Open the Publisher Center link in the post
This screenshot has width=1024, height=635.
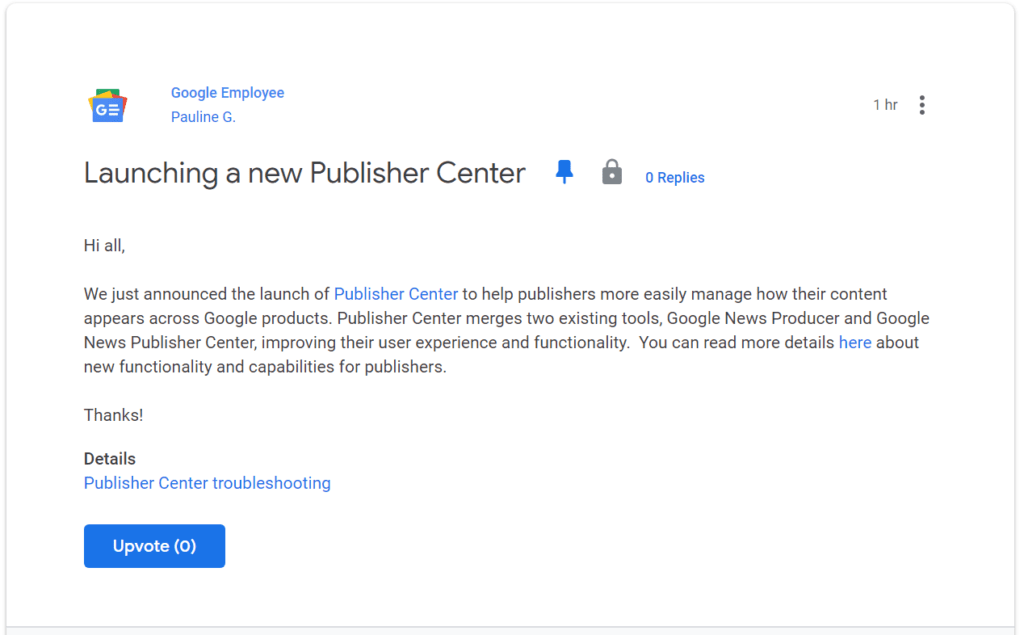pyautogui.click(x=395, y=294)
